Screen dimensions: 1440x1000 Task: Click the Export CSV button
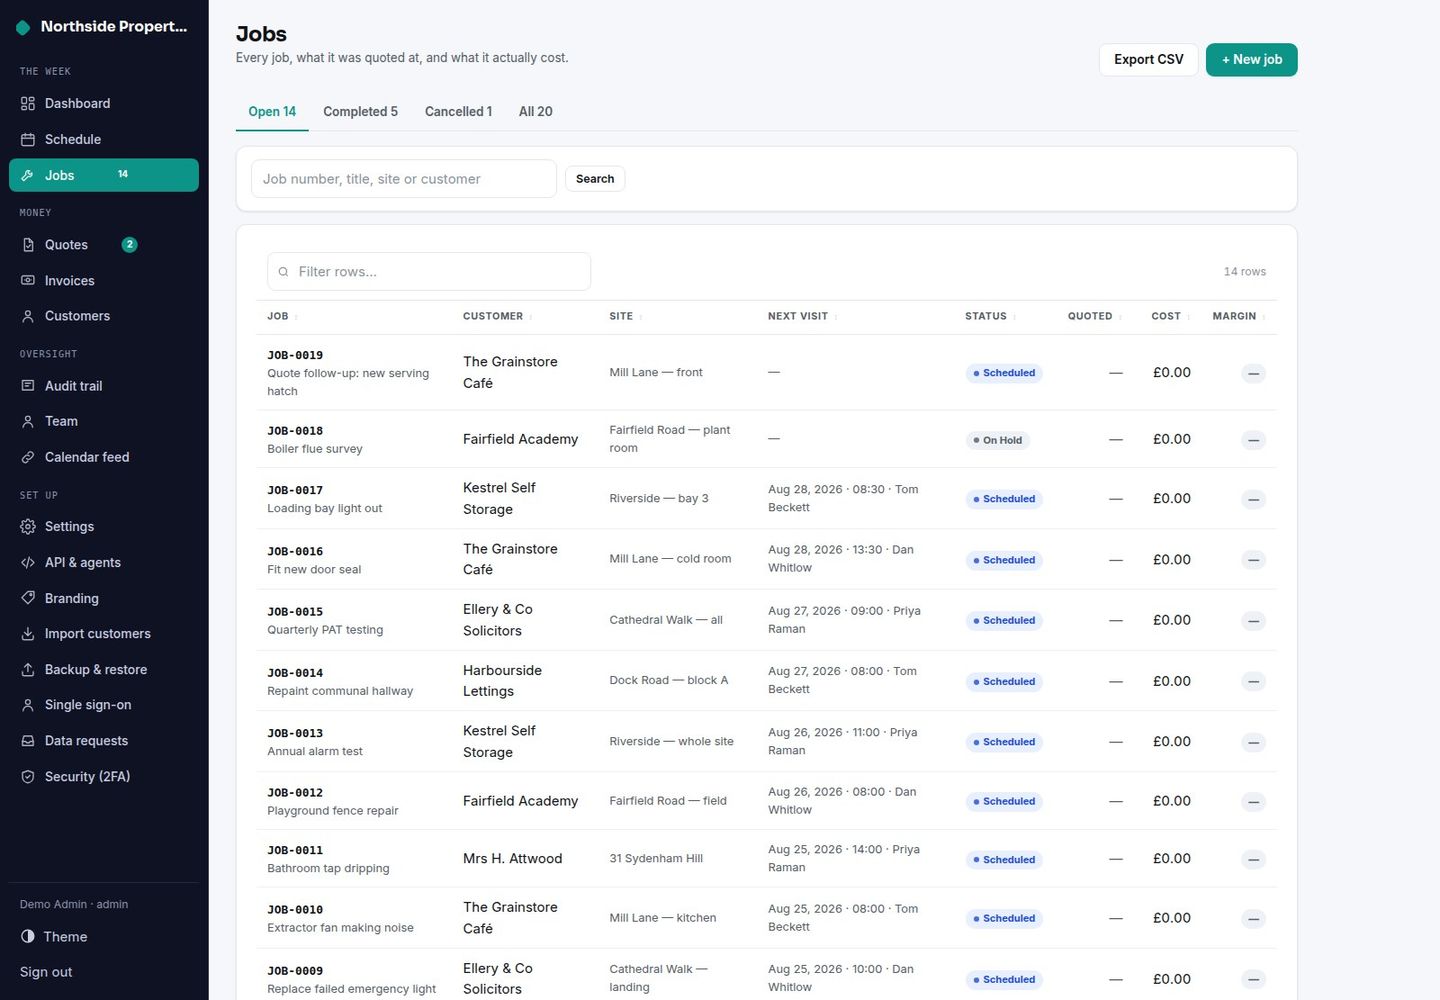coord(1149,60)
